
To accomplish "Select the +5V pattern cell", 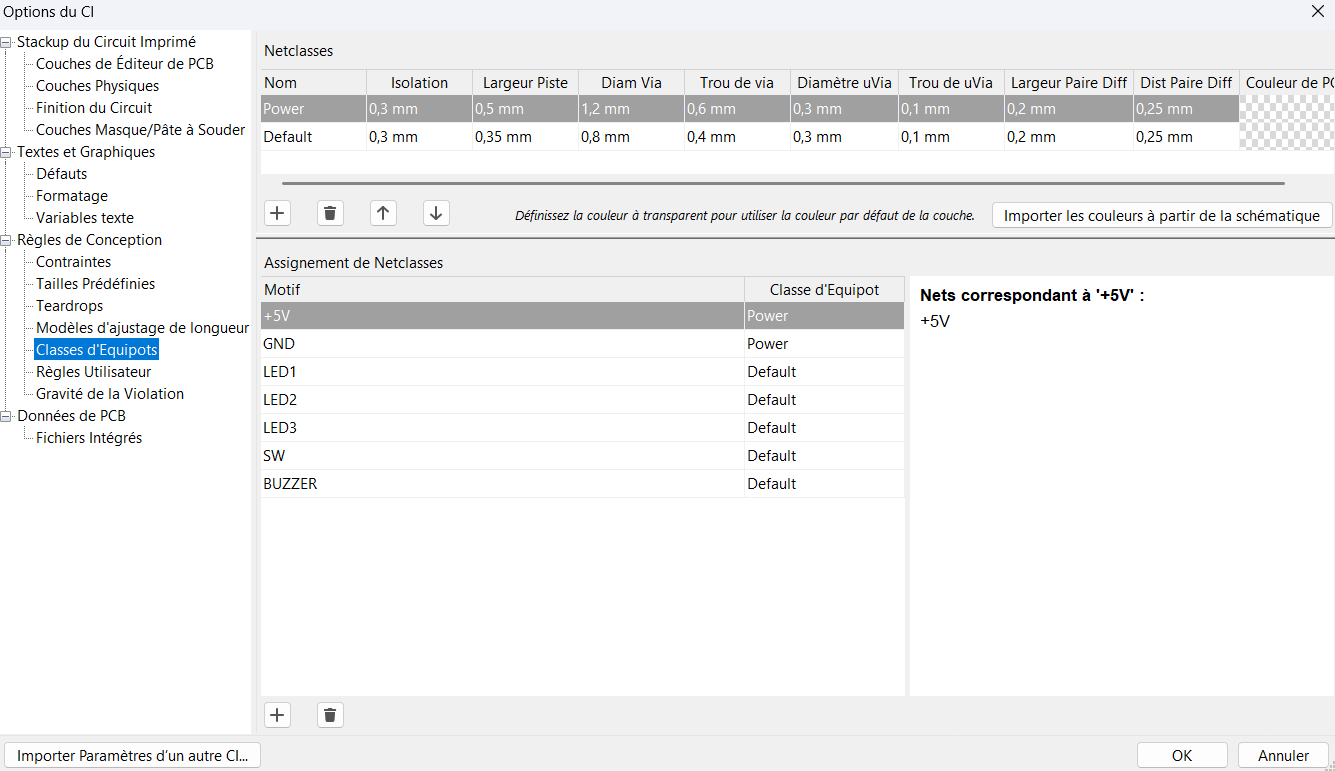I will 502,316.
